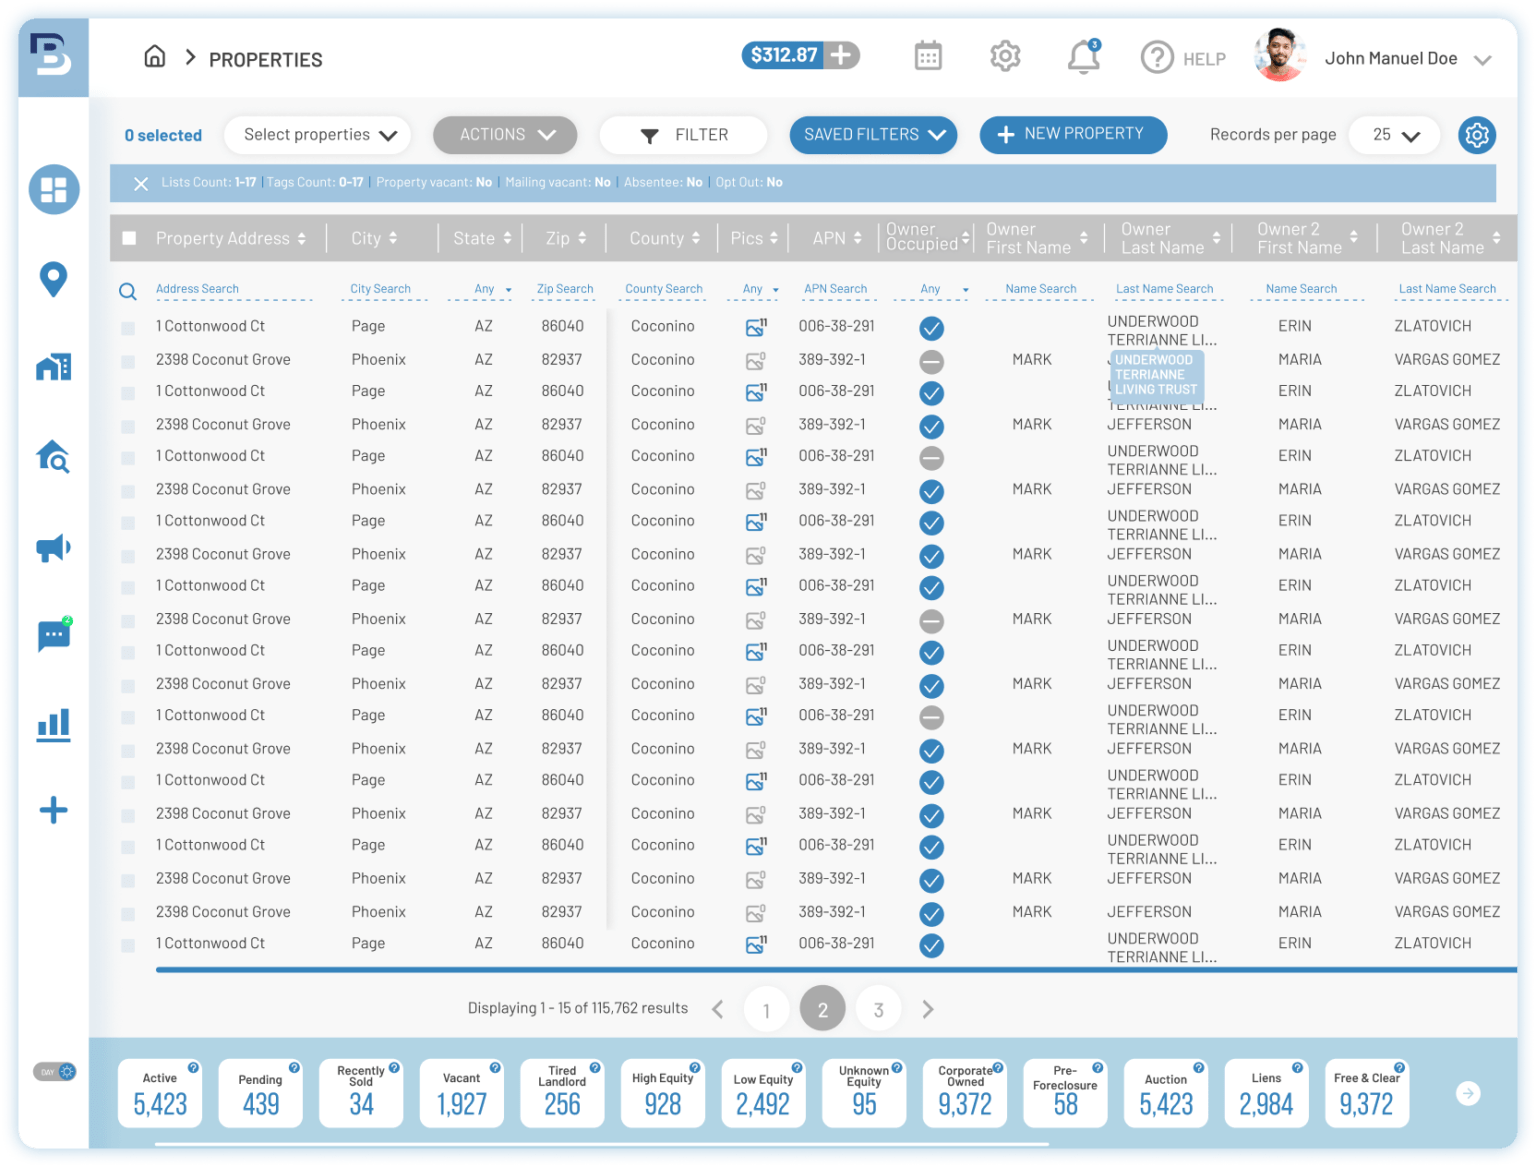The height and width of the screenshot is (1167, 1536).
Task: Click the NEW PROPERTY button
Action: pyautogui.click(x=1073, y=134)
